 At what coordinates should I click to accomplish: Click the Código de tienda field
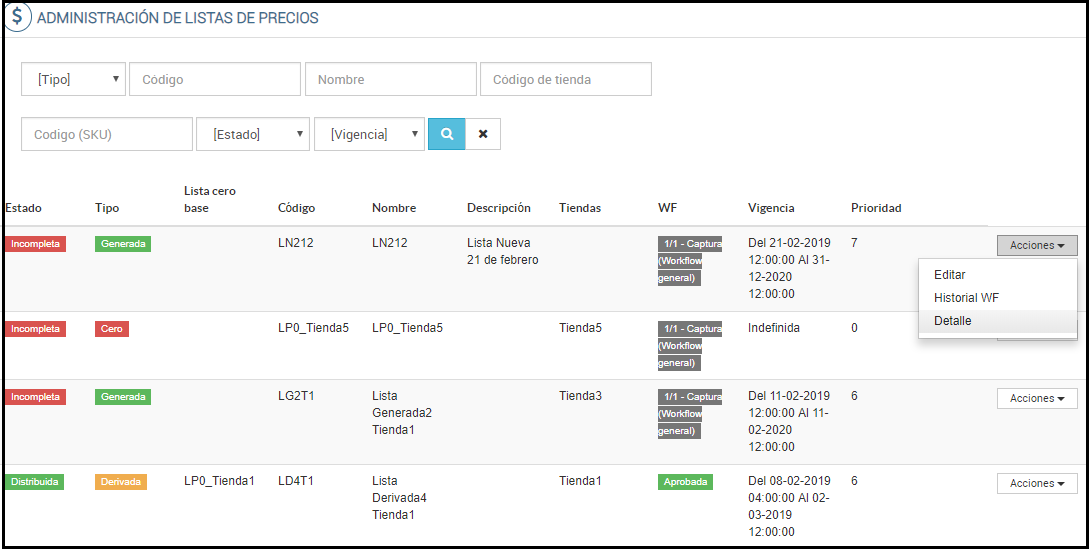tap(566, 80)
